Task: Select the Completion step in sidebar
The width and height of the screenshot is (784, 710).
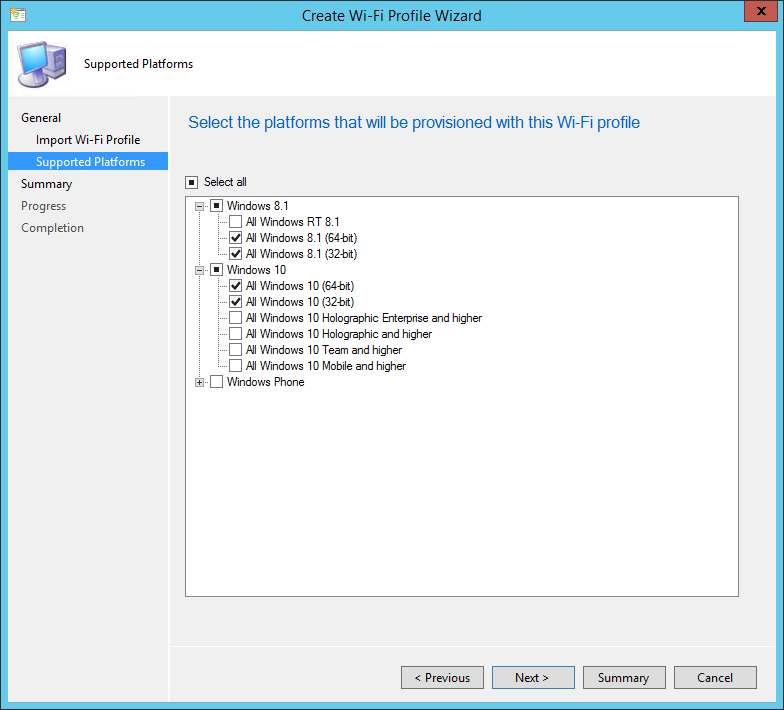Action: click(x=52, y=228)
